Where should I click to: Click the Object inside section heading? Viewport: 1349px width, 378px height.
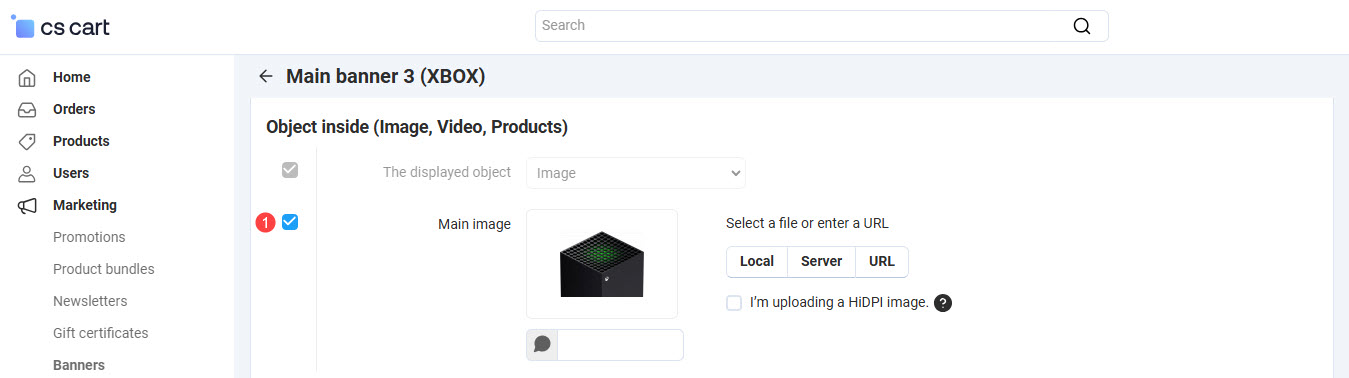(417, 127)
